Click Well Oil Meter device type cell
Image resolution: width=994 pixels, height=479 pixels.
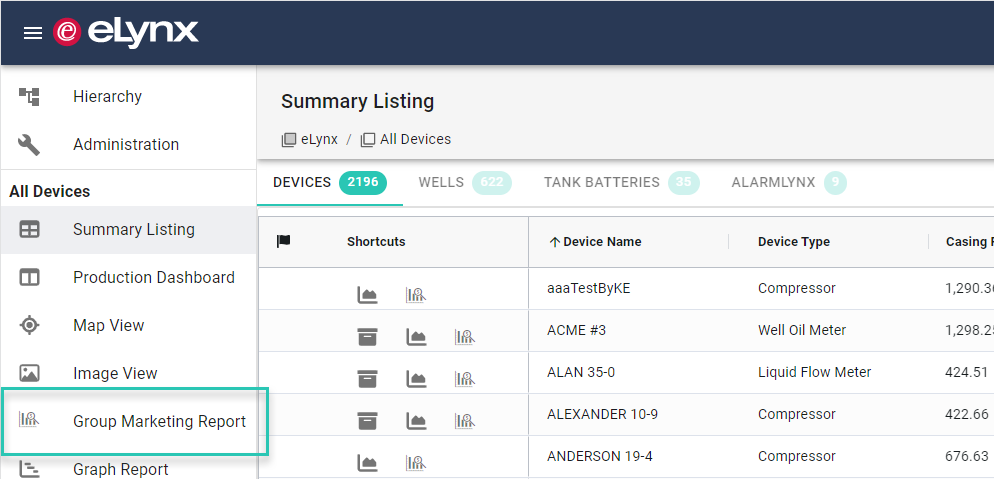click(802, 330)
